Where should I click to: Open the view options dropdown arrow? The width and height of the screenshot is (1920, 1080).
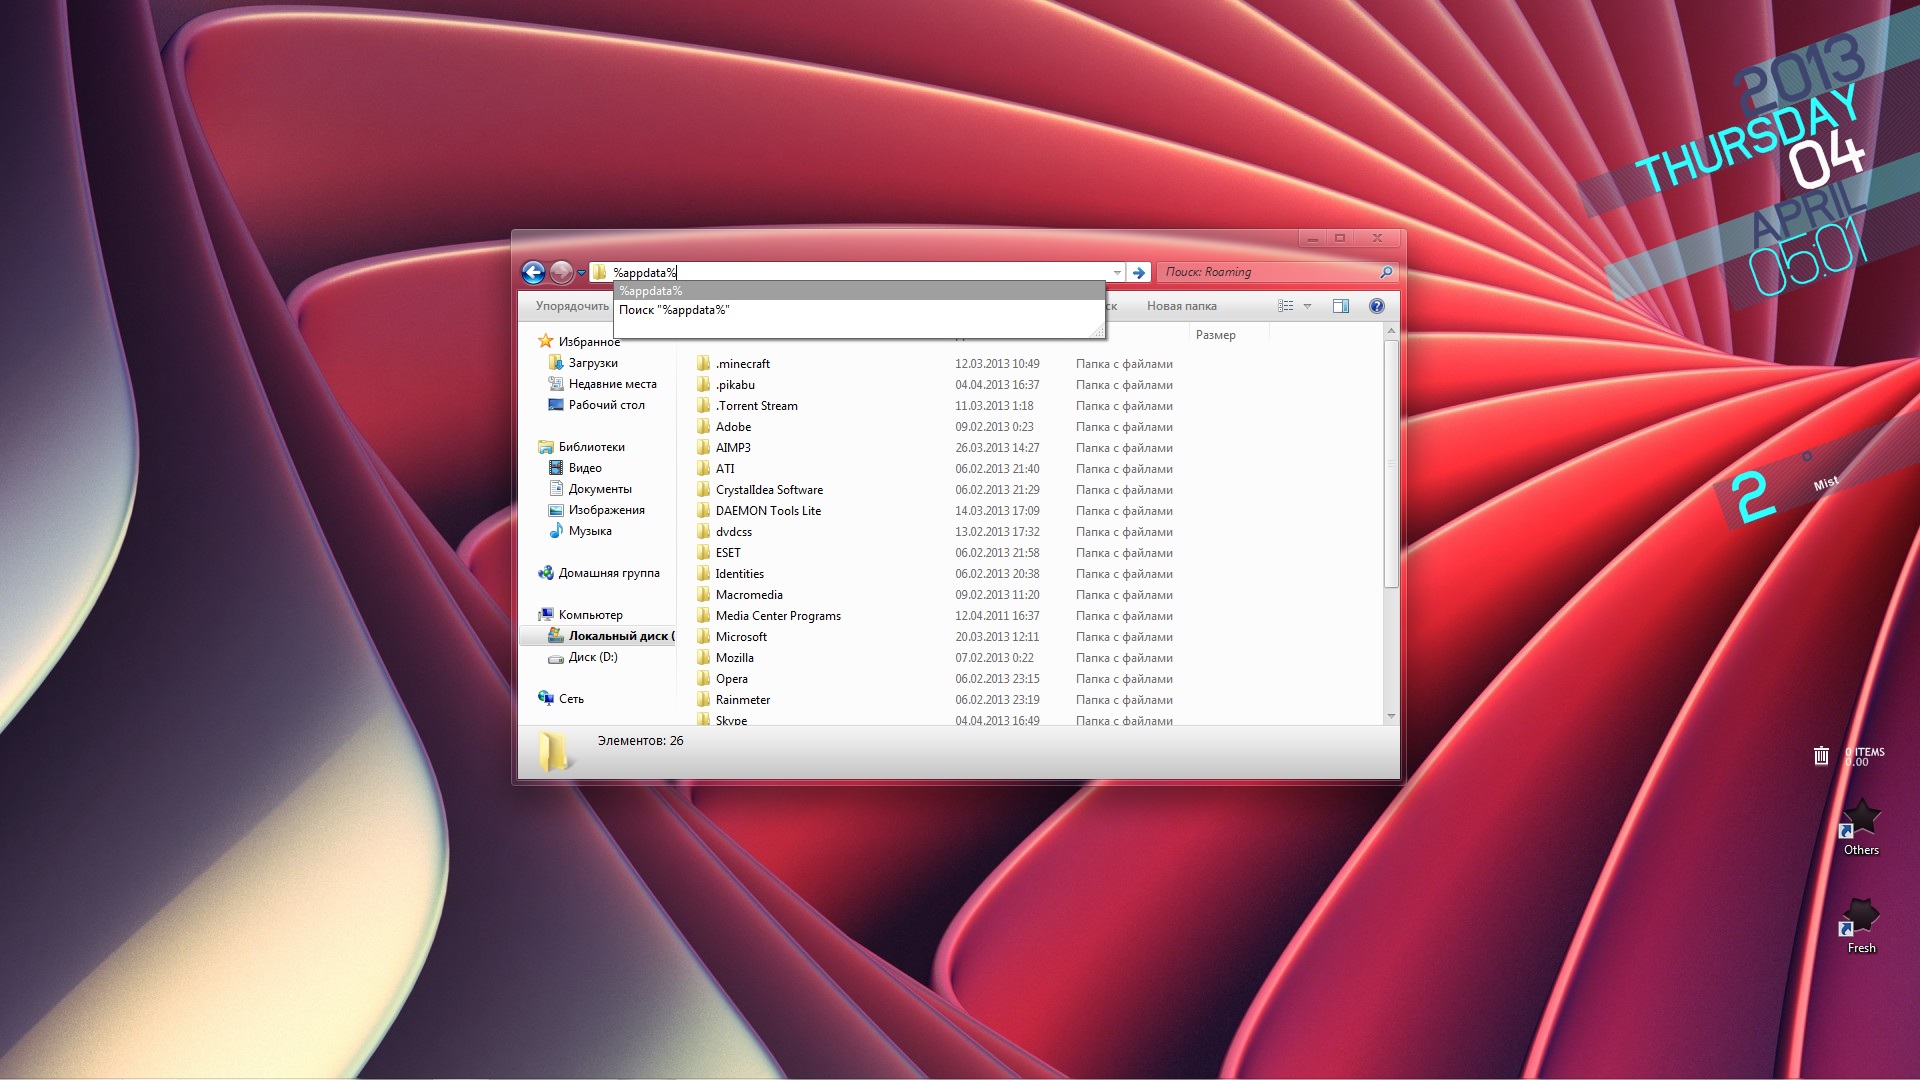point(1307,307)
